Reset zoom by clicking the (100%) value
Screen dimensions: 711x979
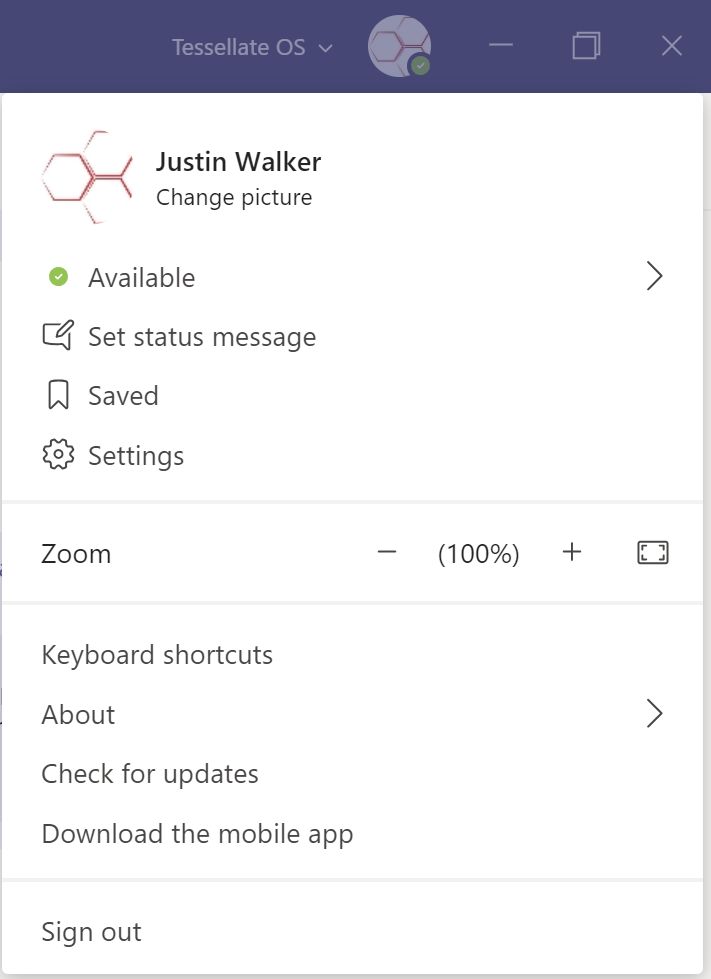[479, 554]
